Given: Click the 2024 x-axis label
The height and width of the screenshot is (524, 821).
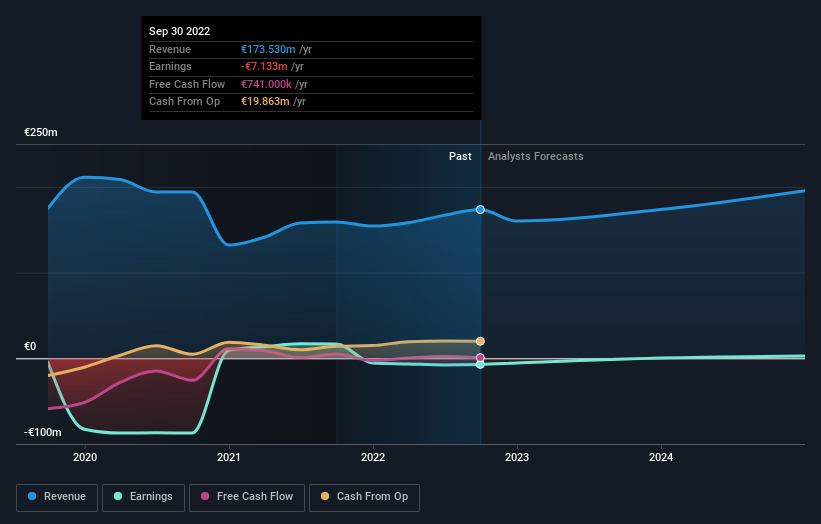Looking at the screenshot, I should tap(661, 457).
